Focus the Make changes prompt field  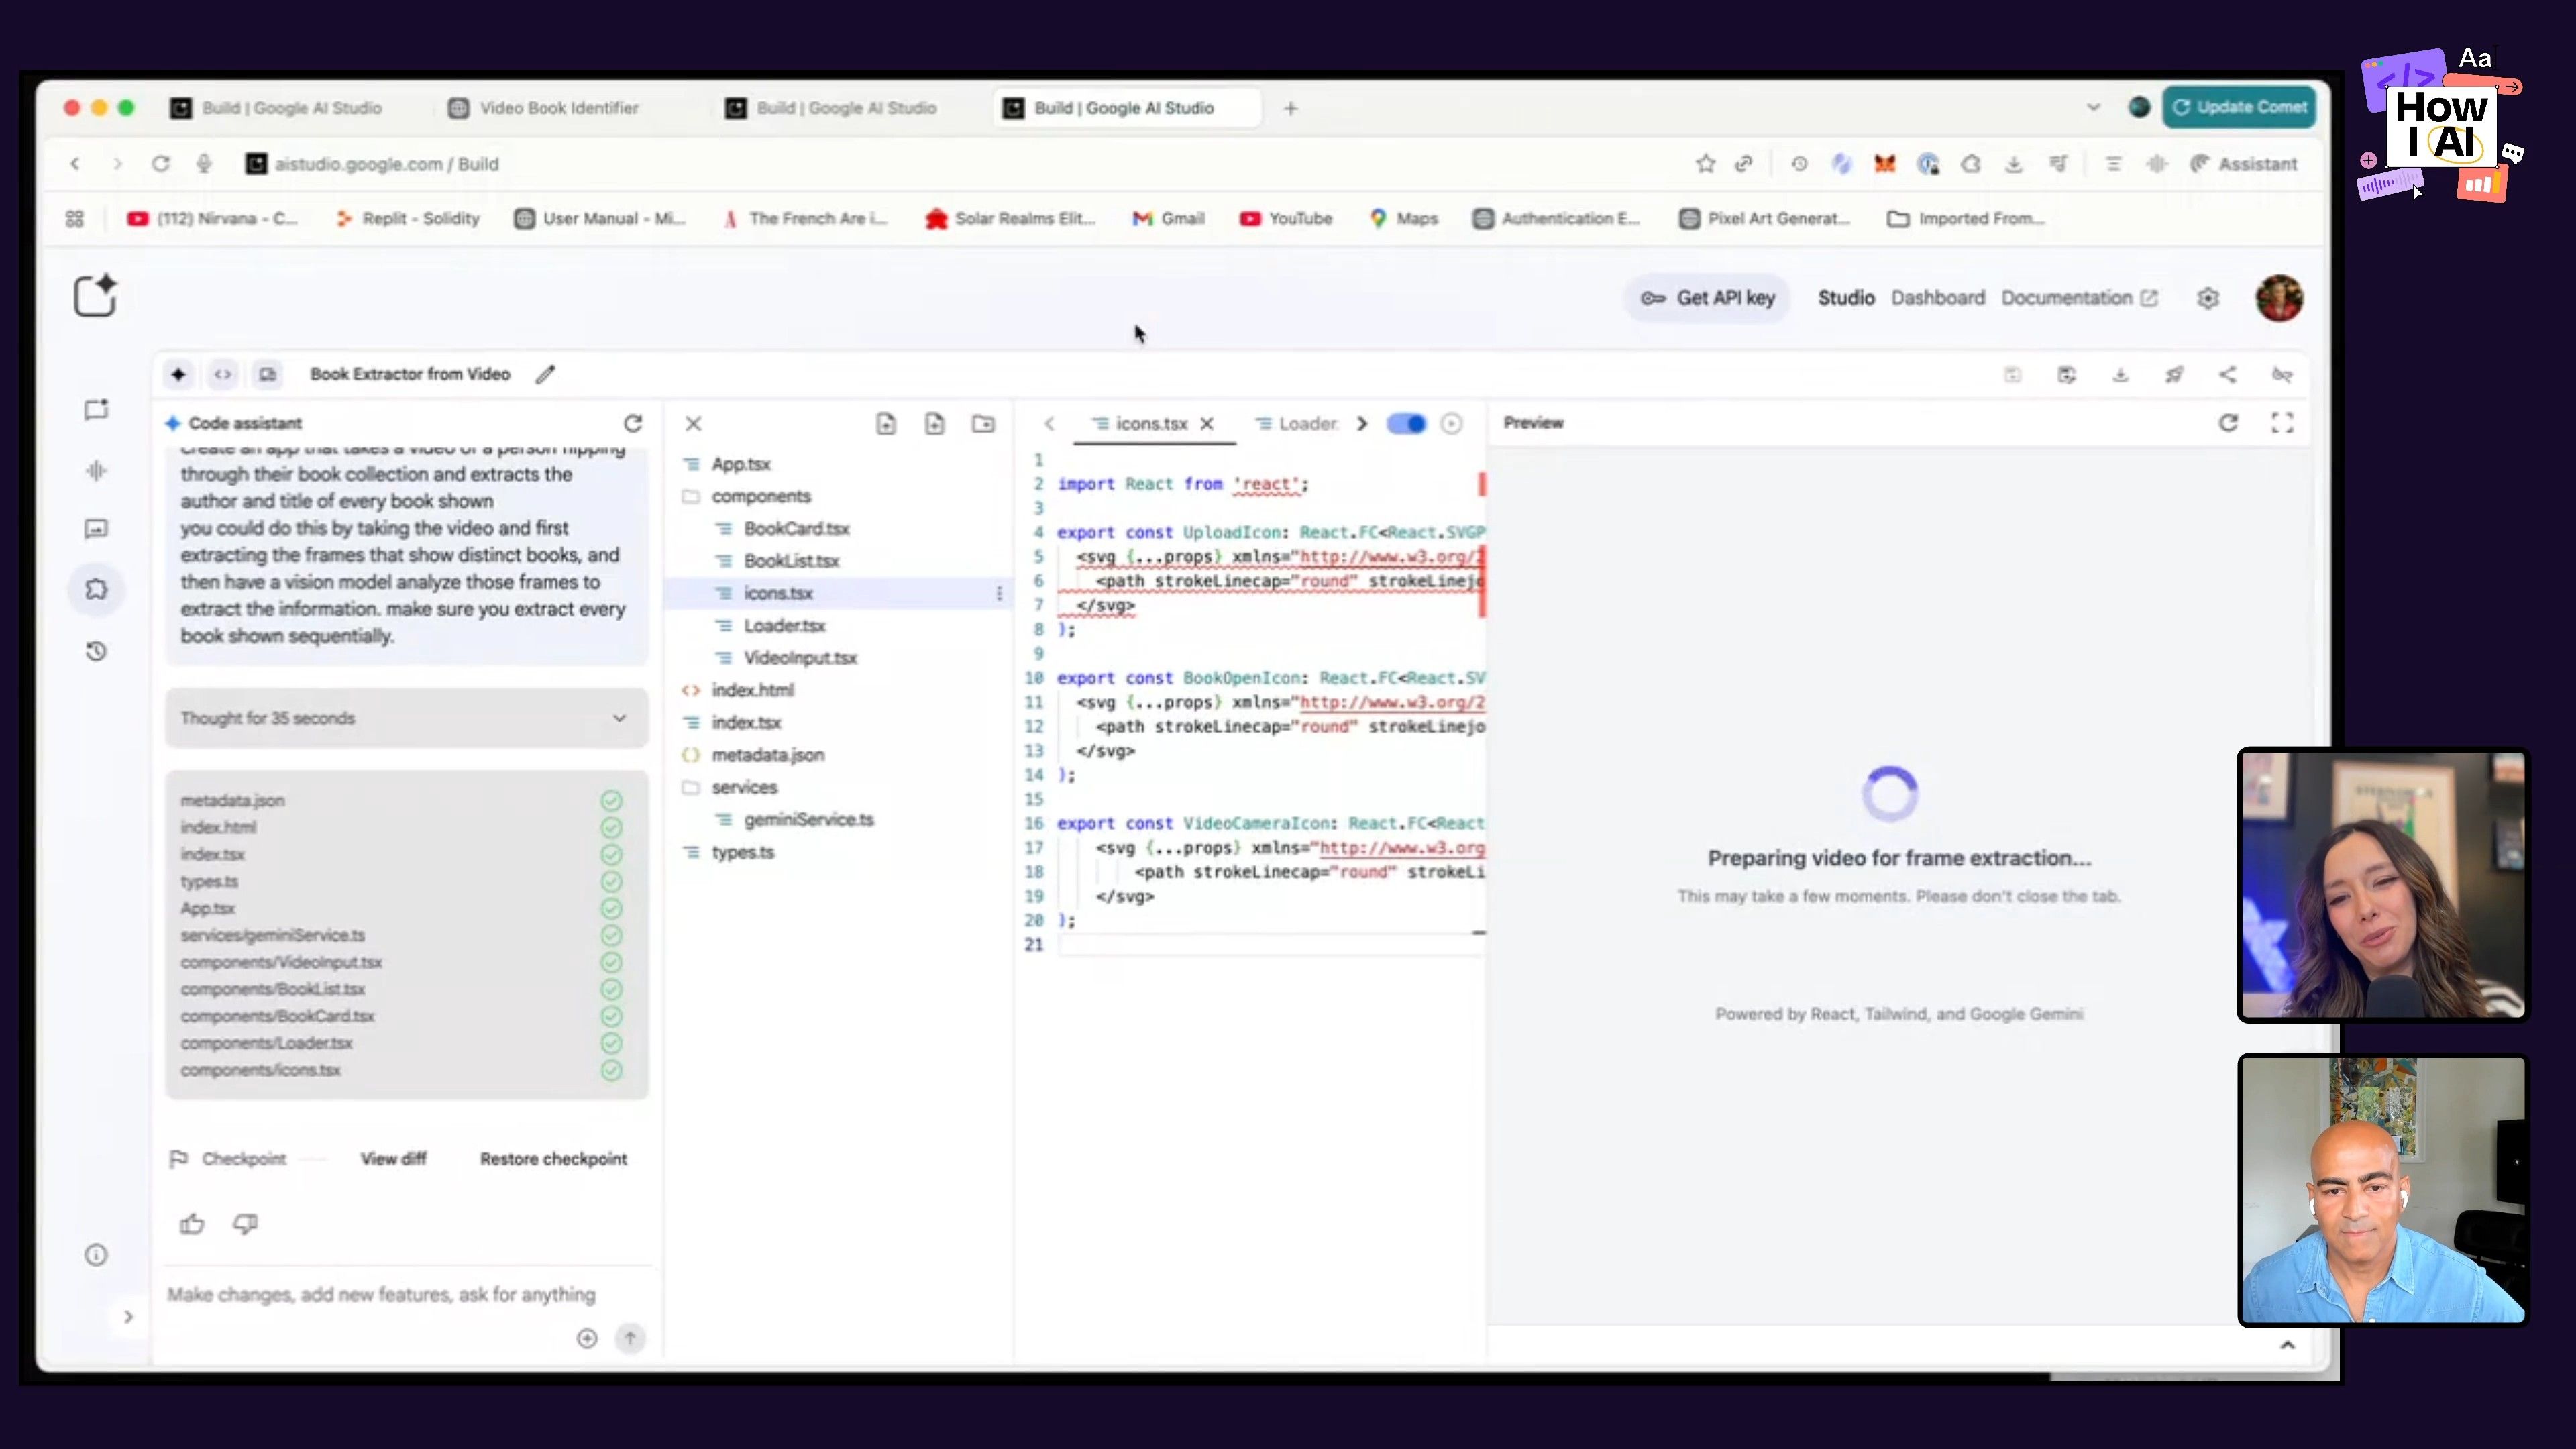pyautogui.click(x=381, y=1295)
